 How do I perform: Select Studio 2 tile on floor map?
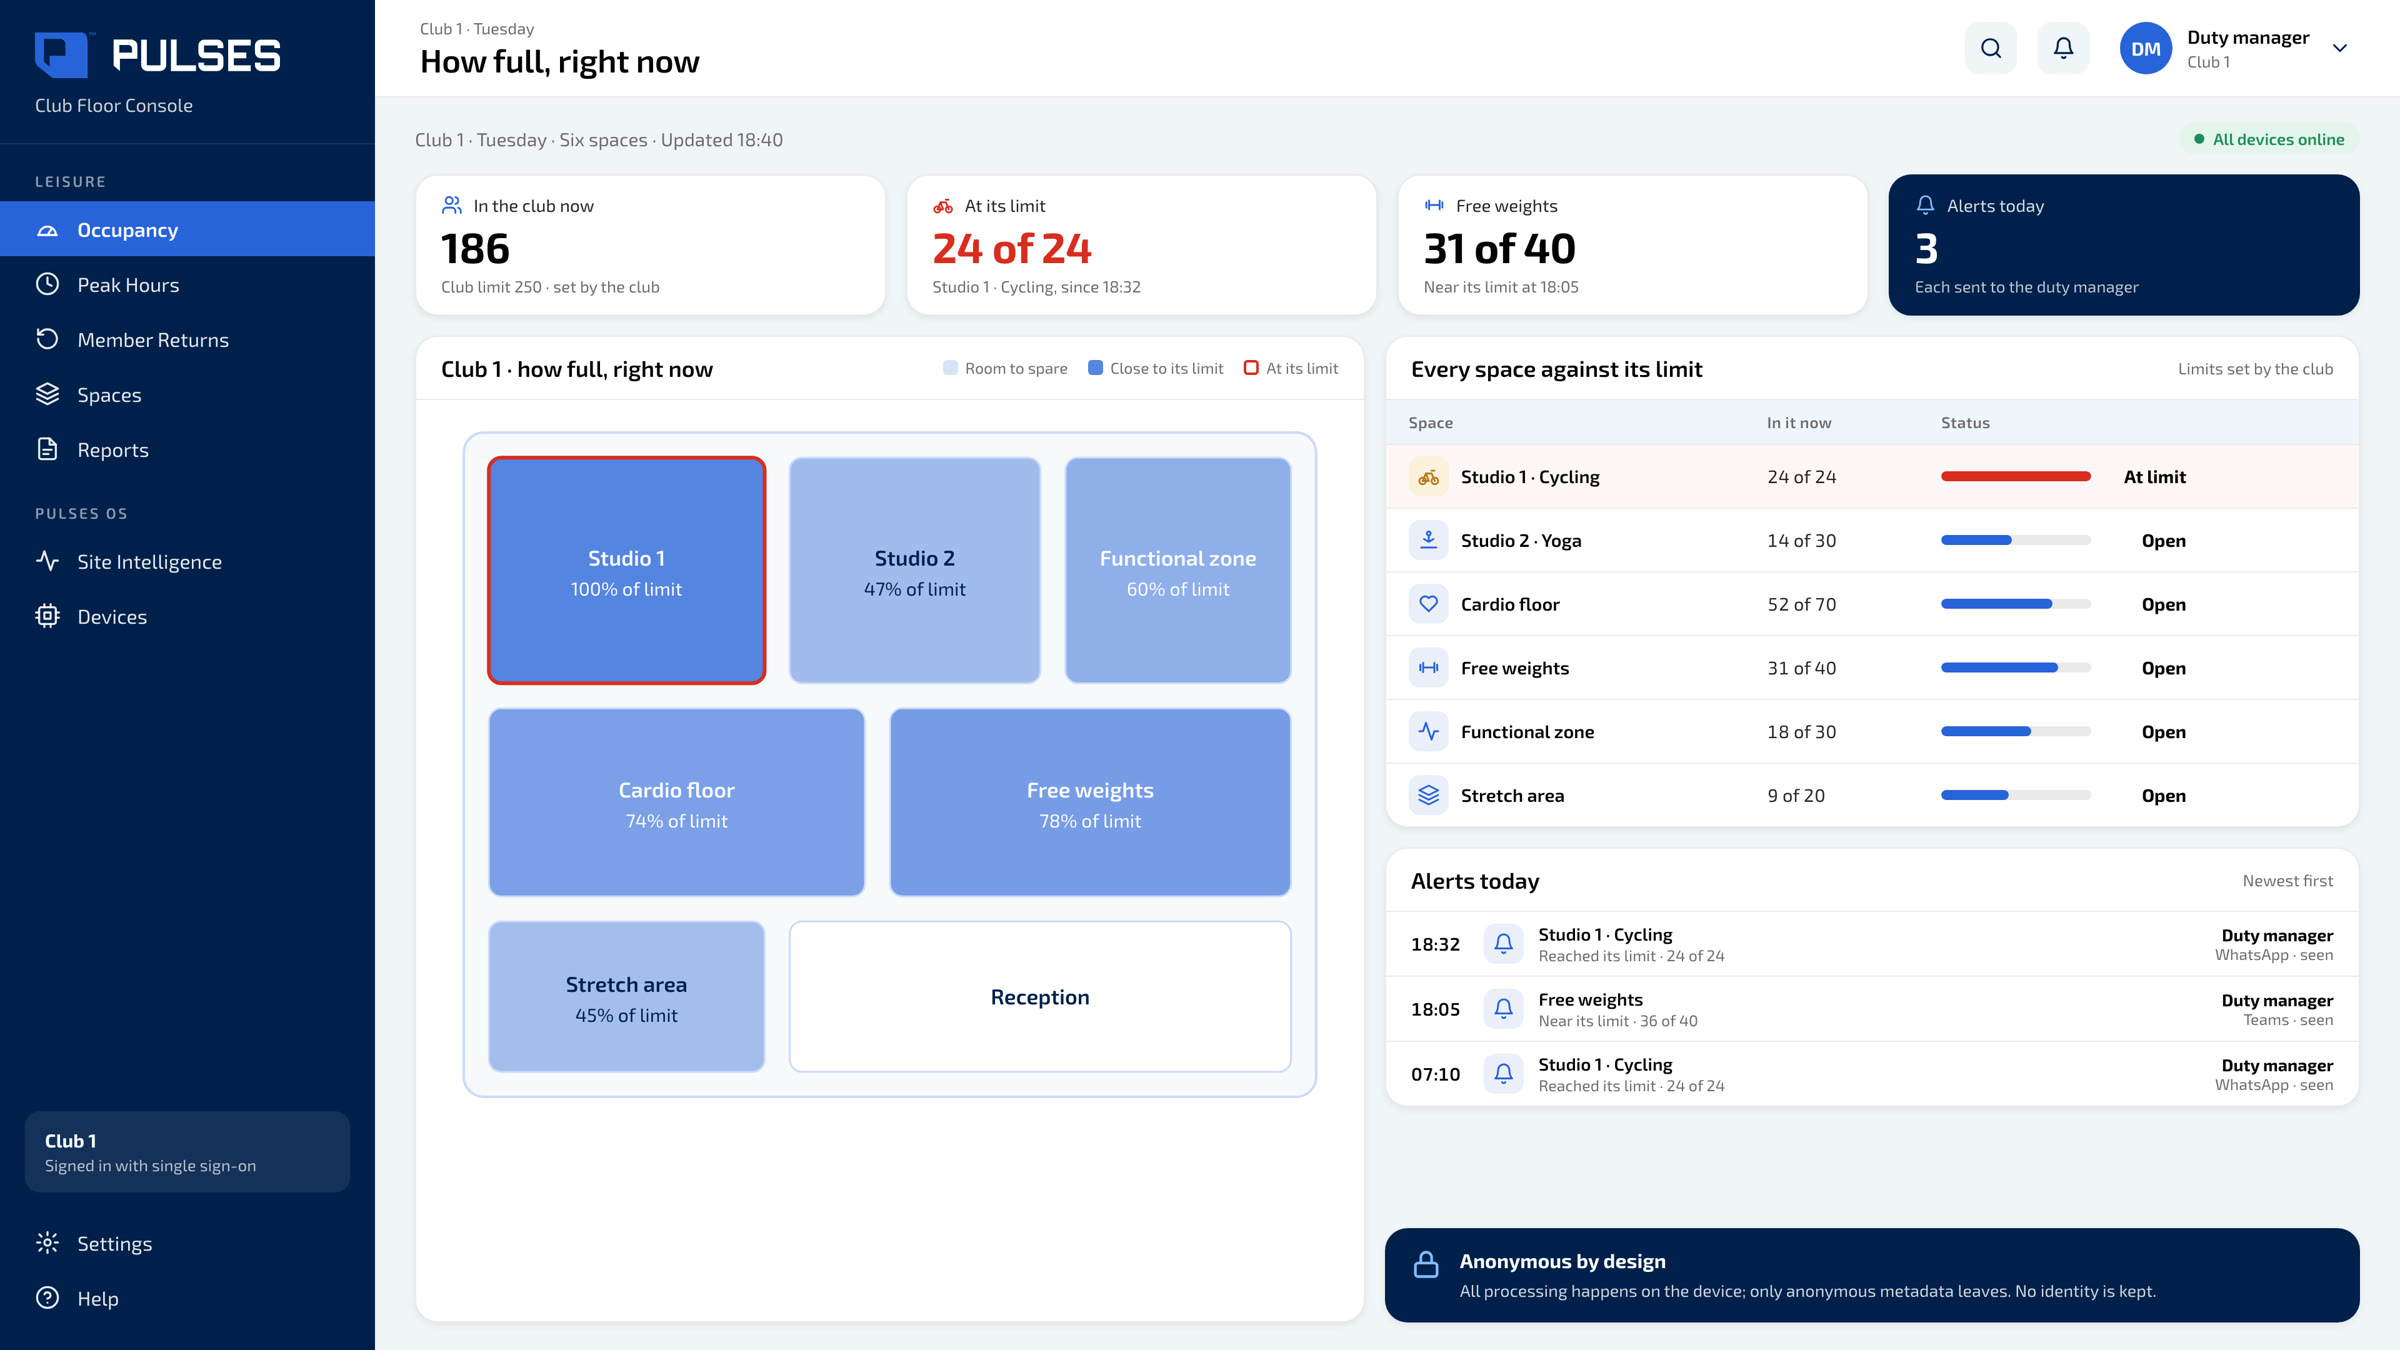point(914,571)
